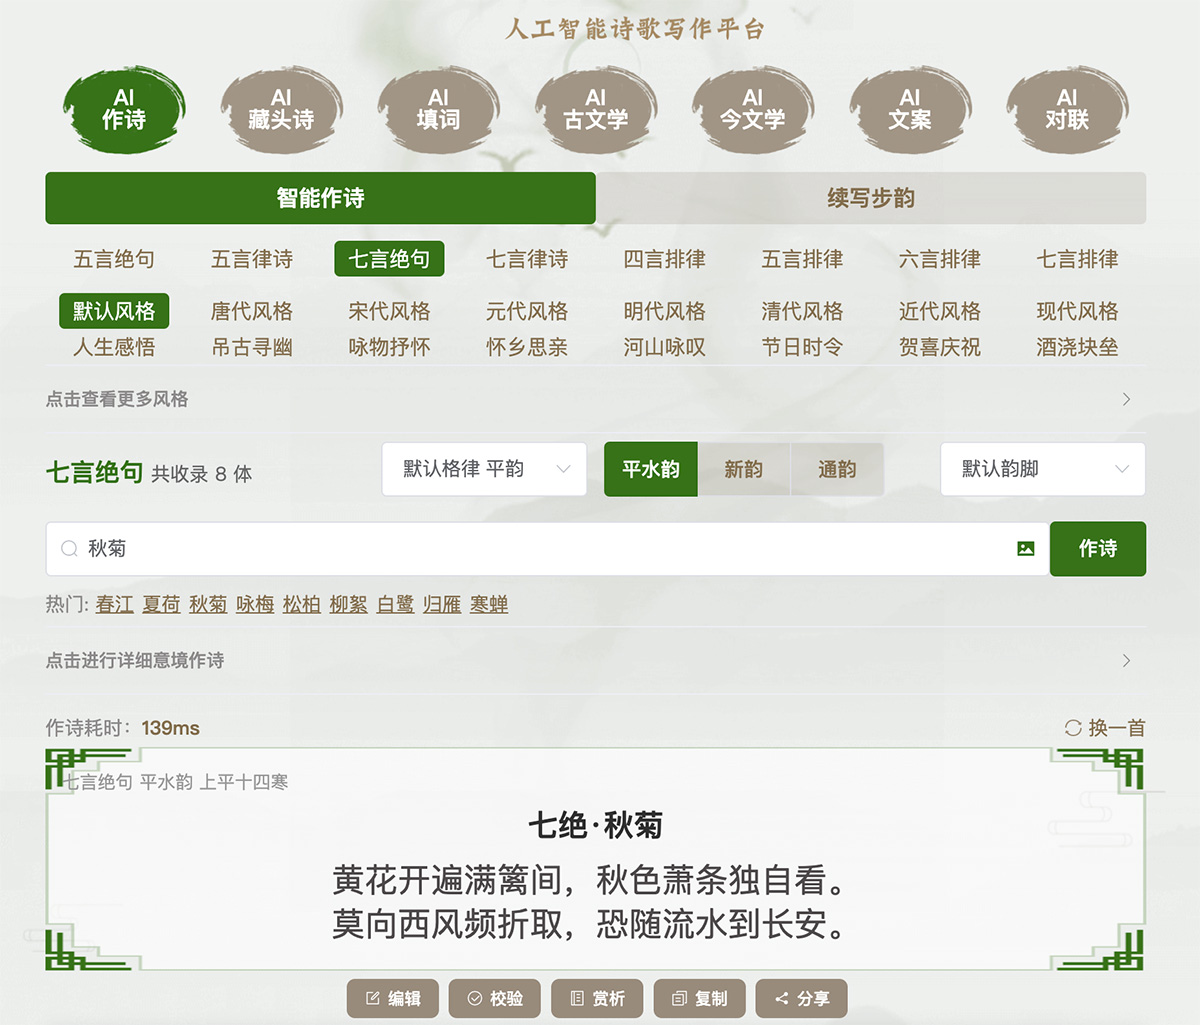Switch to the AI 对联 mode

[x=1067, y=110]
